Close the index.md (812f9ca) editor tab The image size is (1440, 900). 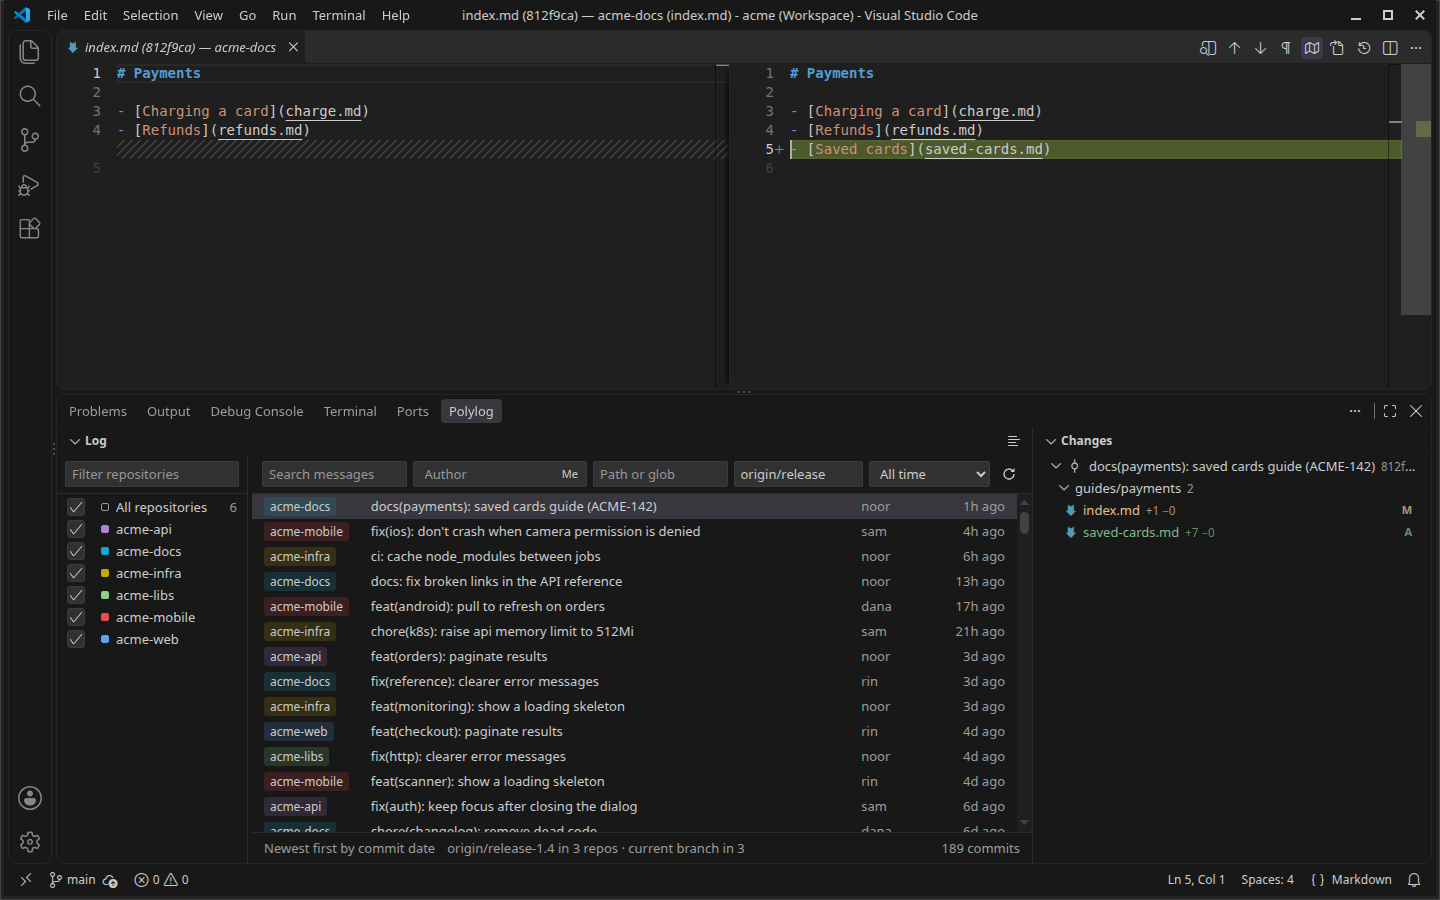tap(293, 47)
